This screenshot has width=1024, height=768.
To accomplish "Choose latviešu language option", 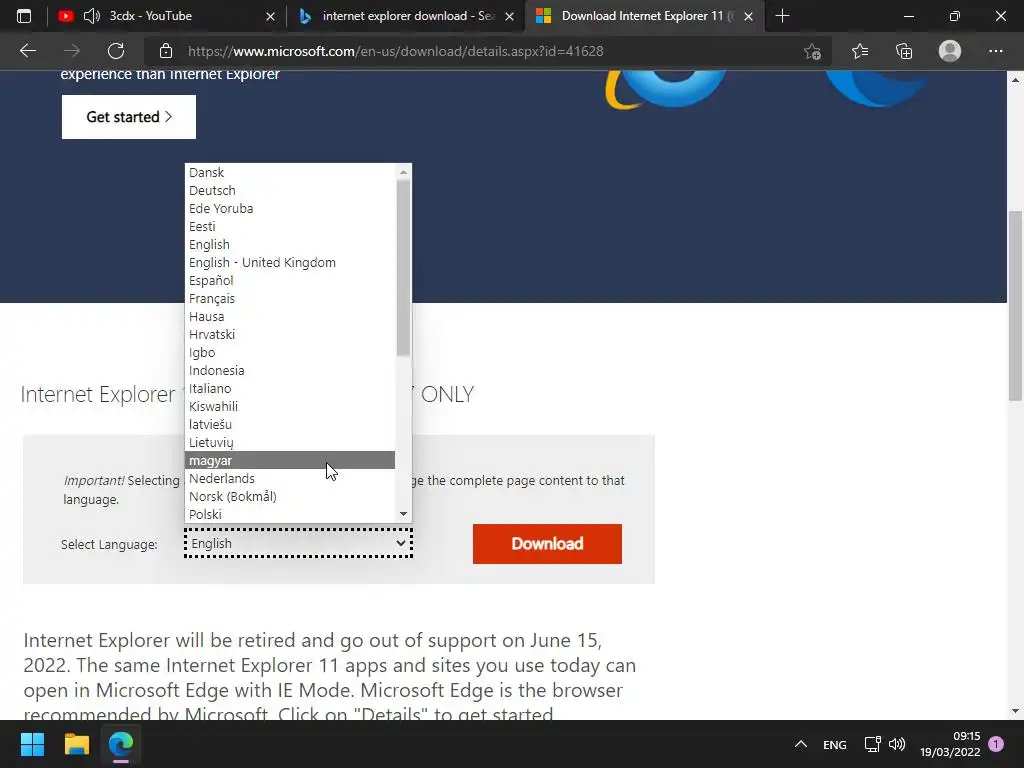I will pos(289,424).
